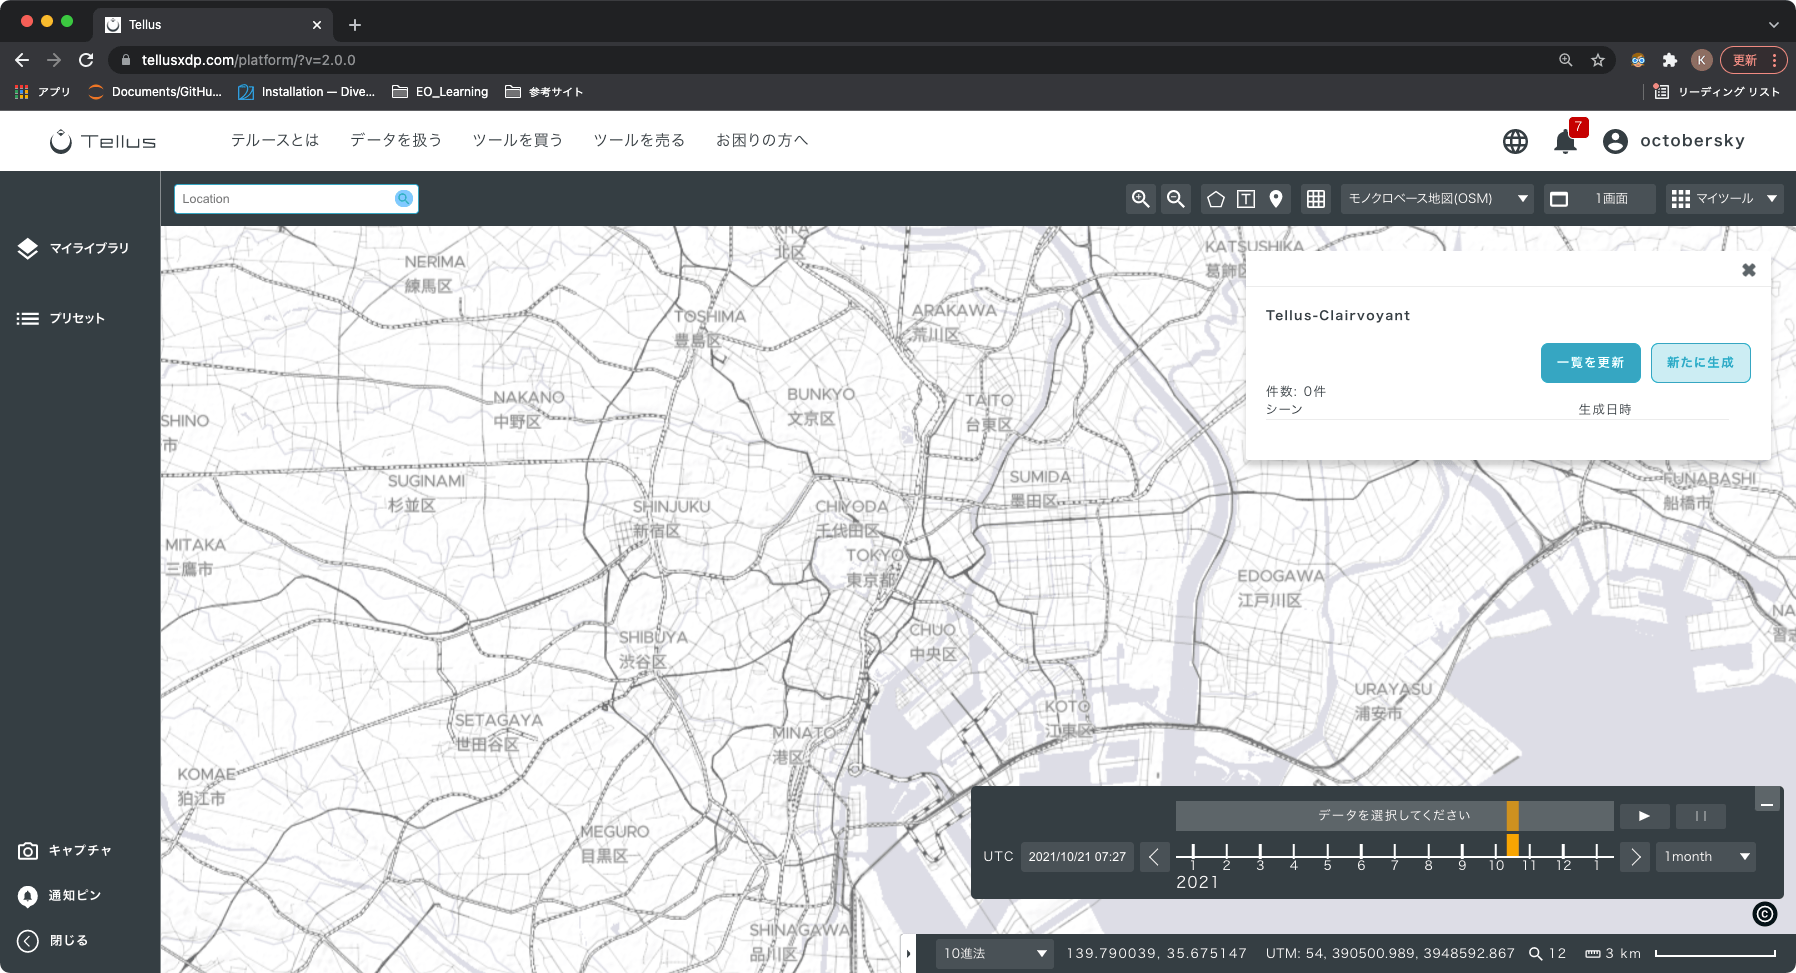Pause the timeline animation
The height and width of the screenshot is (973, 1796).
[x=1701, y=816]
